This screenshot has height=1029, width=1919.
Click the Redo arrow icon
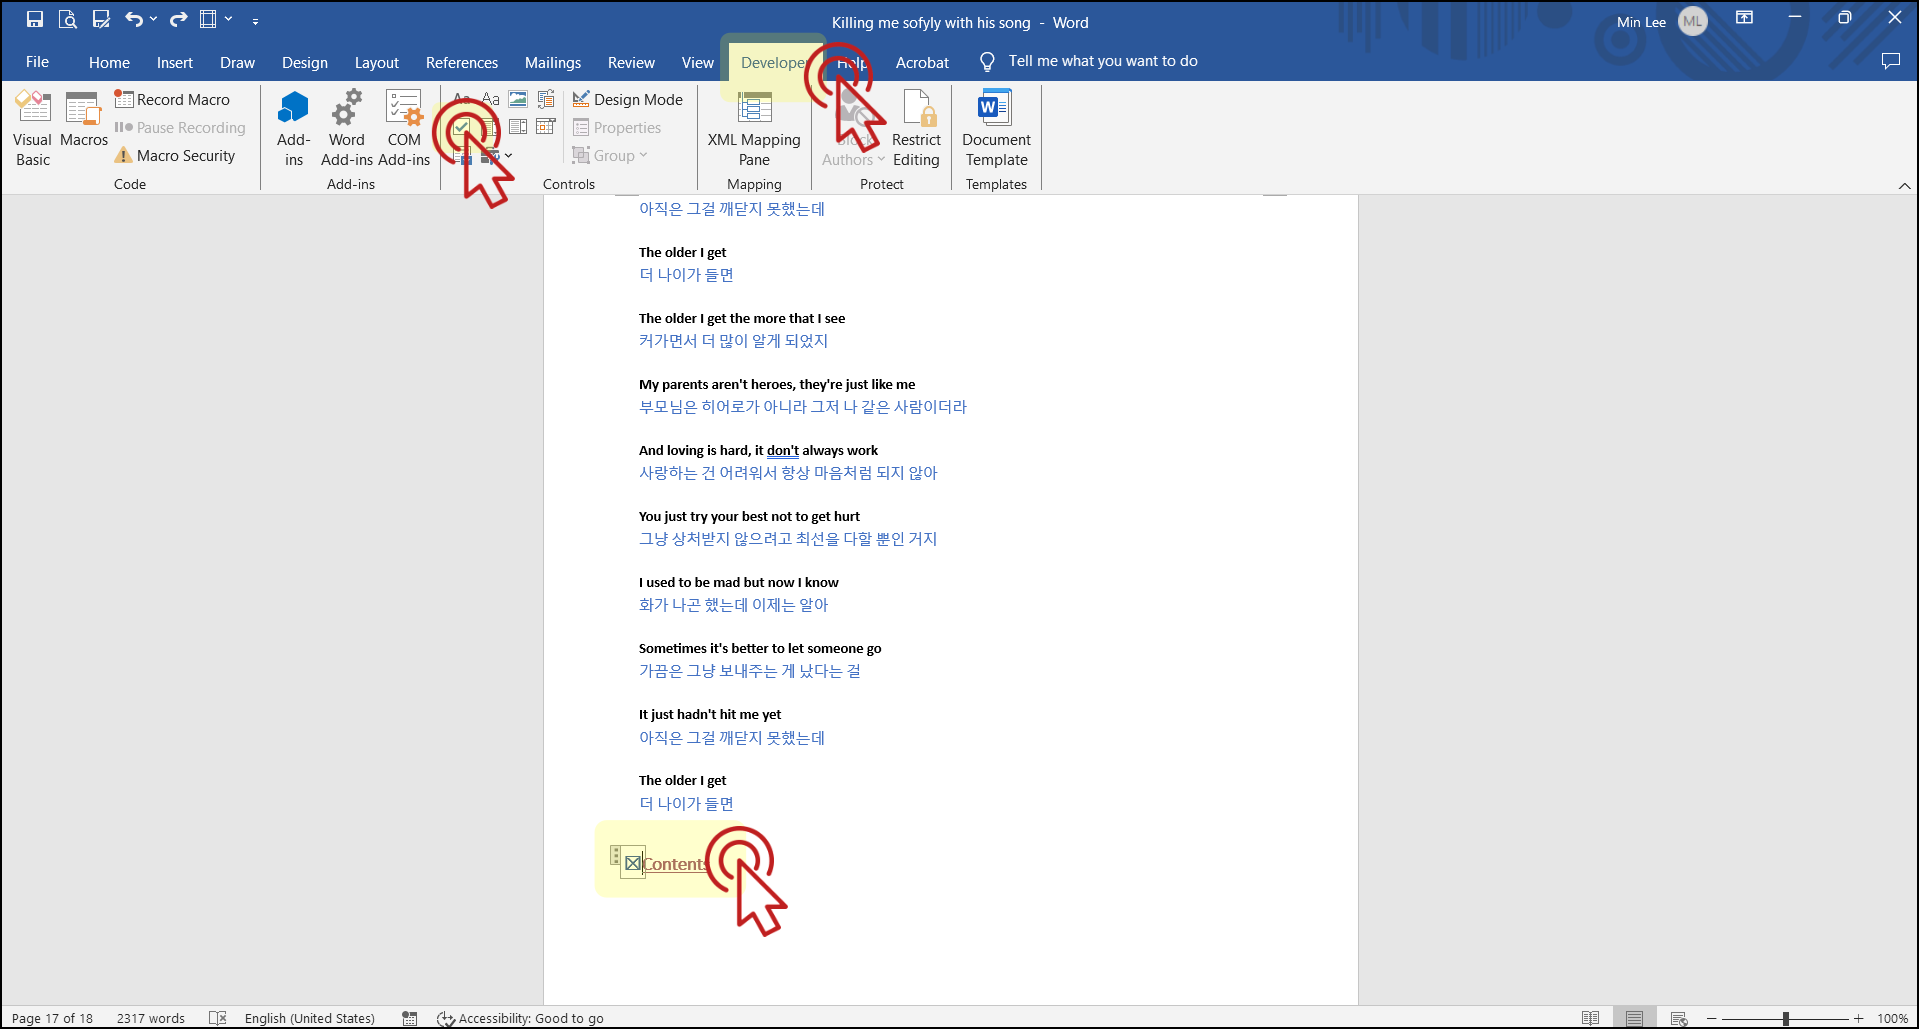178,19
